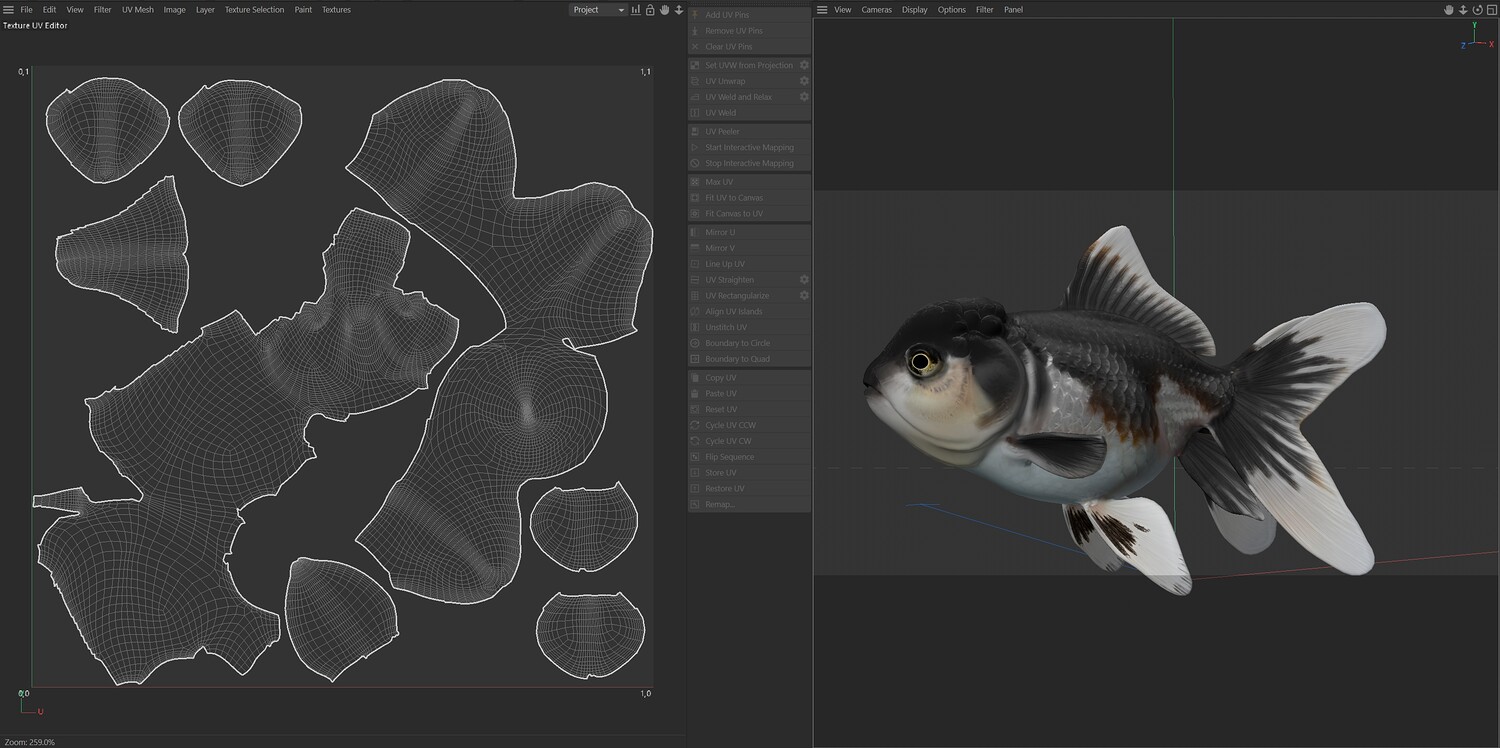Click the Boundary to Circle icon
Viewport: 1500px width, 748px height.
pyautogui.click(x=695, y=344)
